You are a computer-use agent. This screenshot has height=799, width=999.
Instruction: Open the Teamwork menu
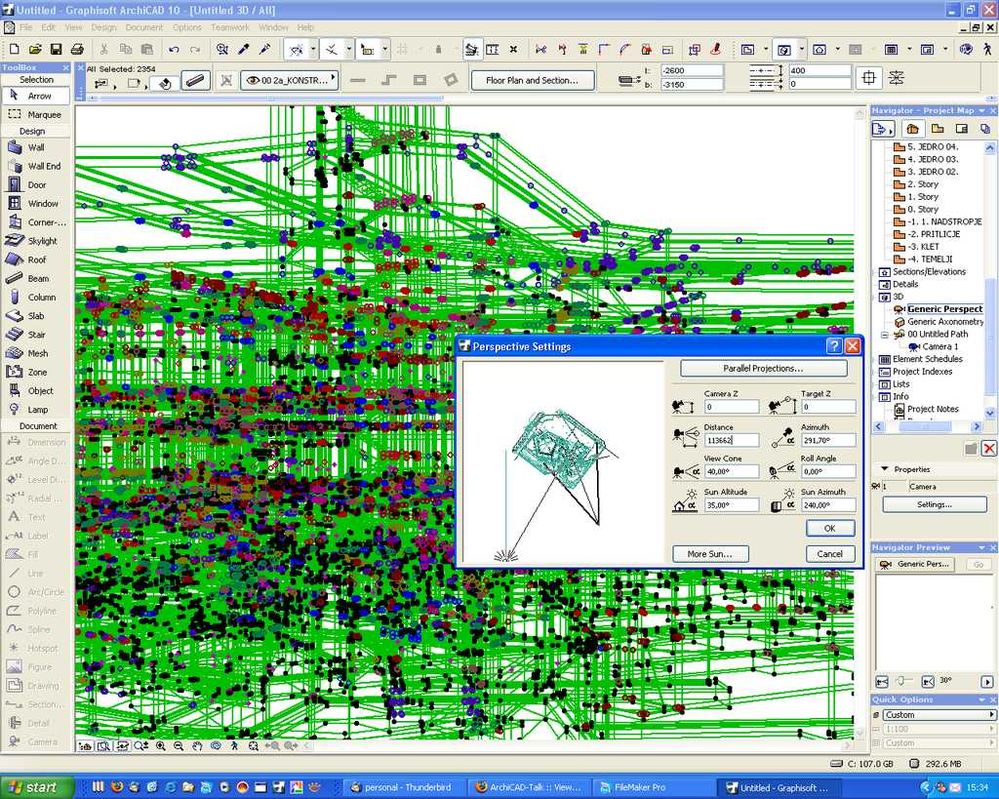tap(230, 27)
